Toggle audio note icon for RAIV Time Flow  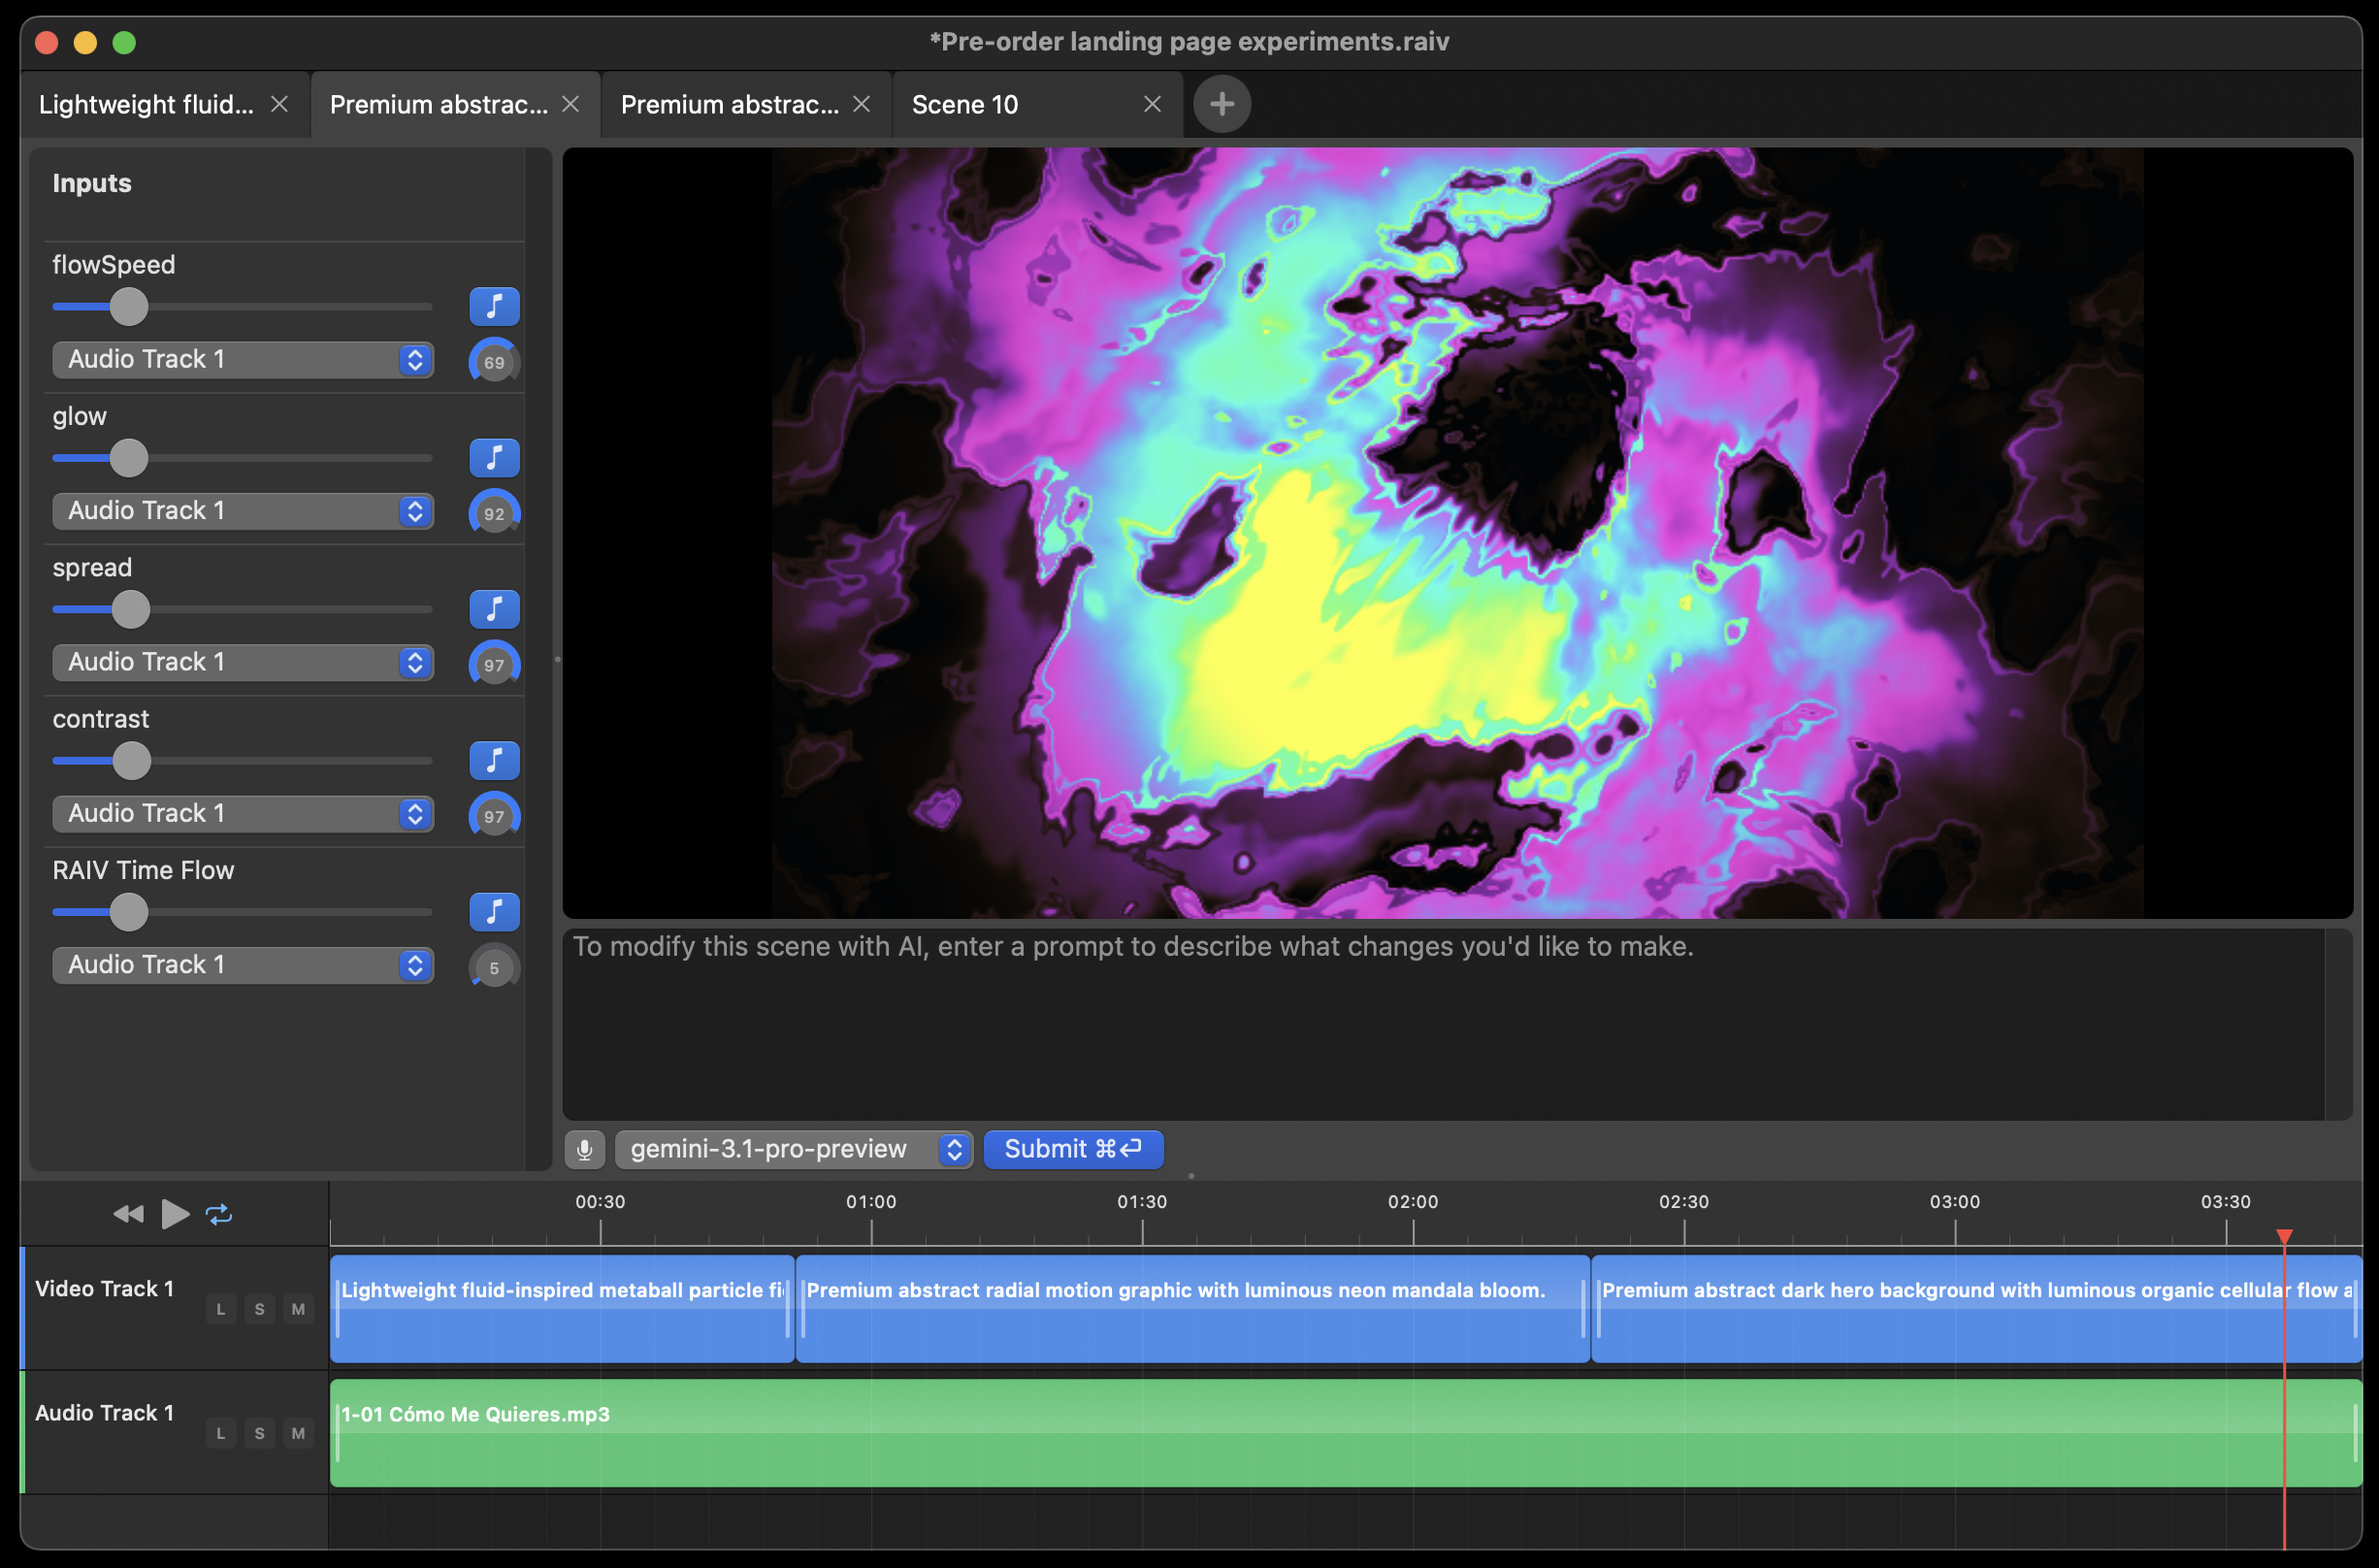click(494, 912)
